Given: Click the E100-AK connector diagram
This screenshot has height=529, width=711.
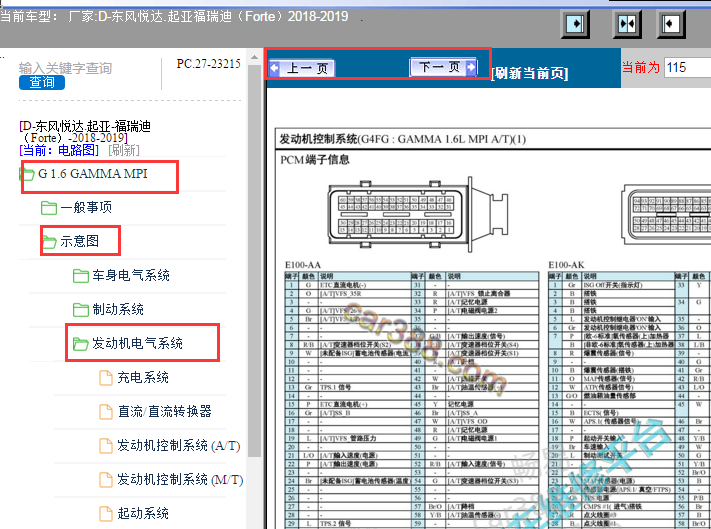Looking at the screenshot, I should 666,214.
